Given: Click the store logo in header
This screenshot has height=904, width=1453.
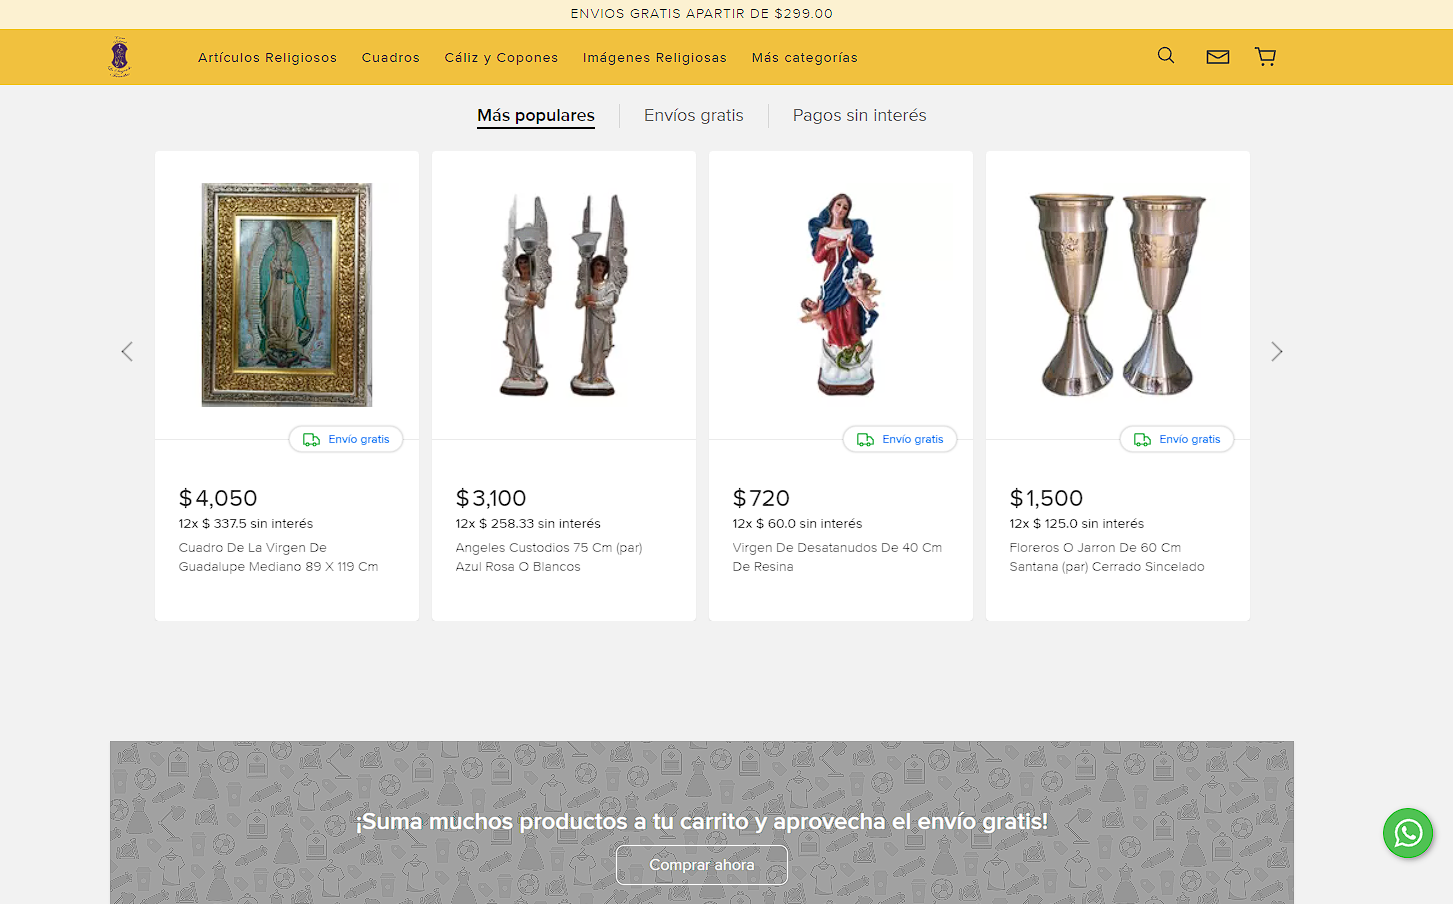Looking at the screenshot, I should click(119, 57).
